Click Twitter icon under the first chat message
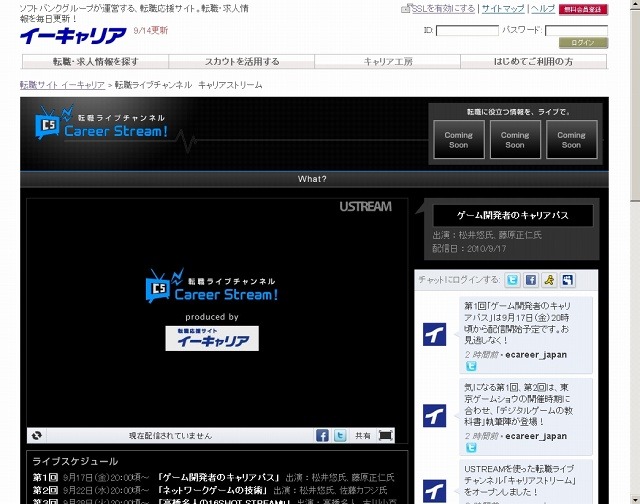The height and width of the screenshot is (504, 640). click(x=471, y=366)
